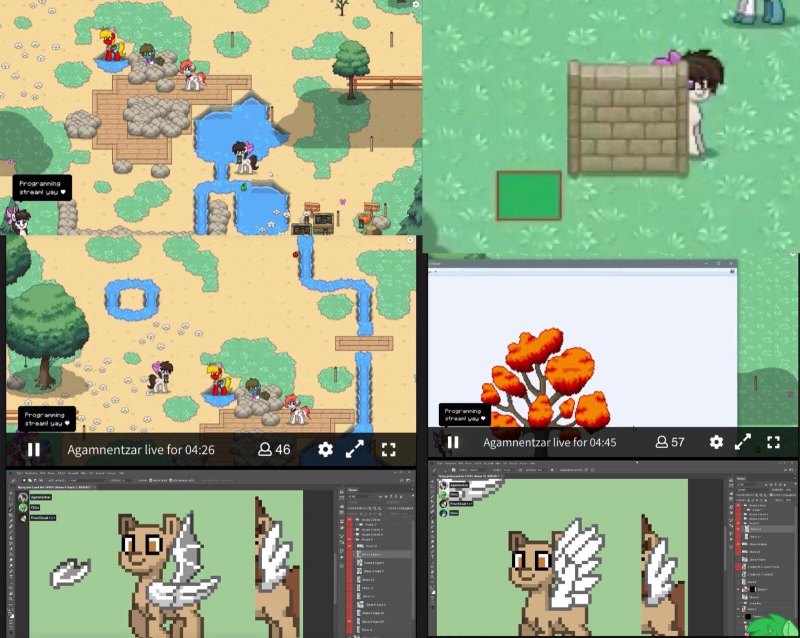Pause the stream live for 04:26
The image size is (800, 638).
click(33, 450)
